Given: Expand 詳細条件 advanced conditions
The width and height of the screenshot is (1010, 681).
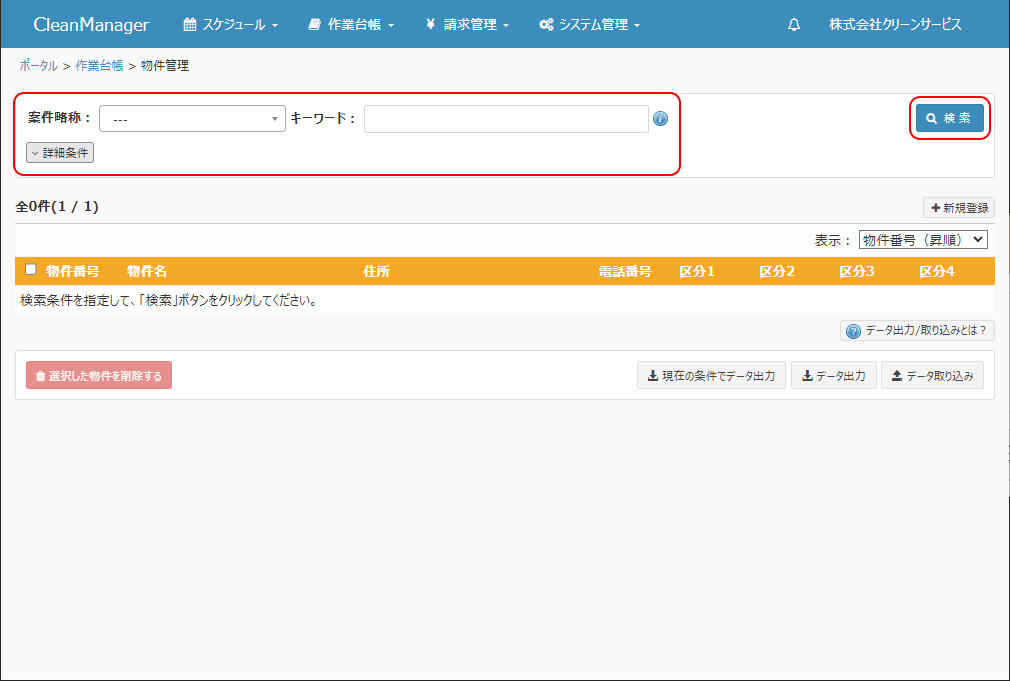Looking at the screenshot, I should 60,153.
